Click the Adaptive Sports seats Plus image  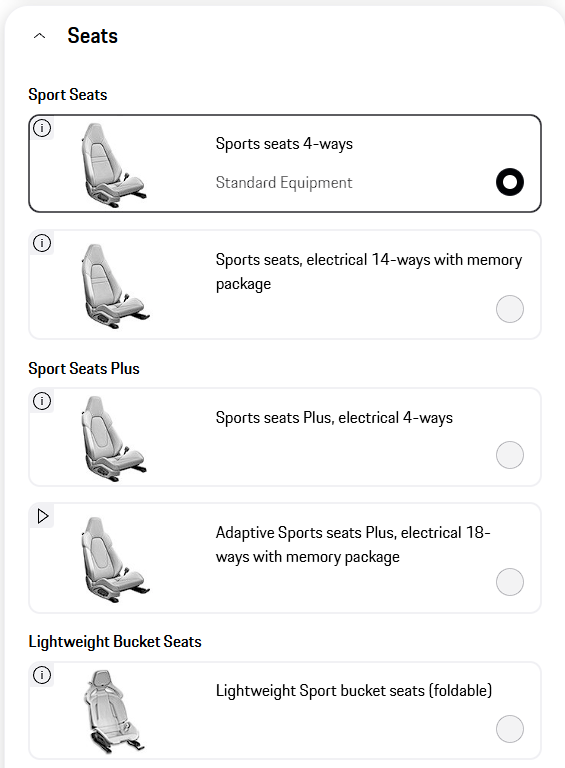pos(115,559)
